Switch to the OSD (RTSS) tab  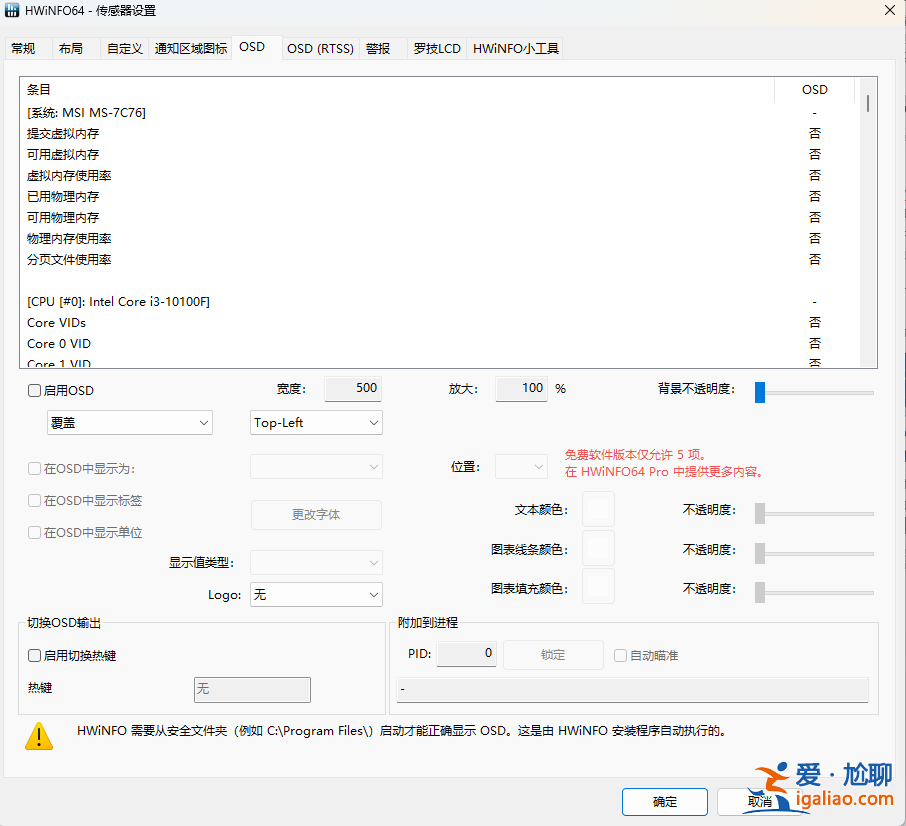(x=320, y=48)
